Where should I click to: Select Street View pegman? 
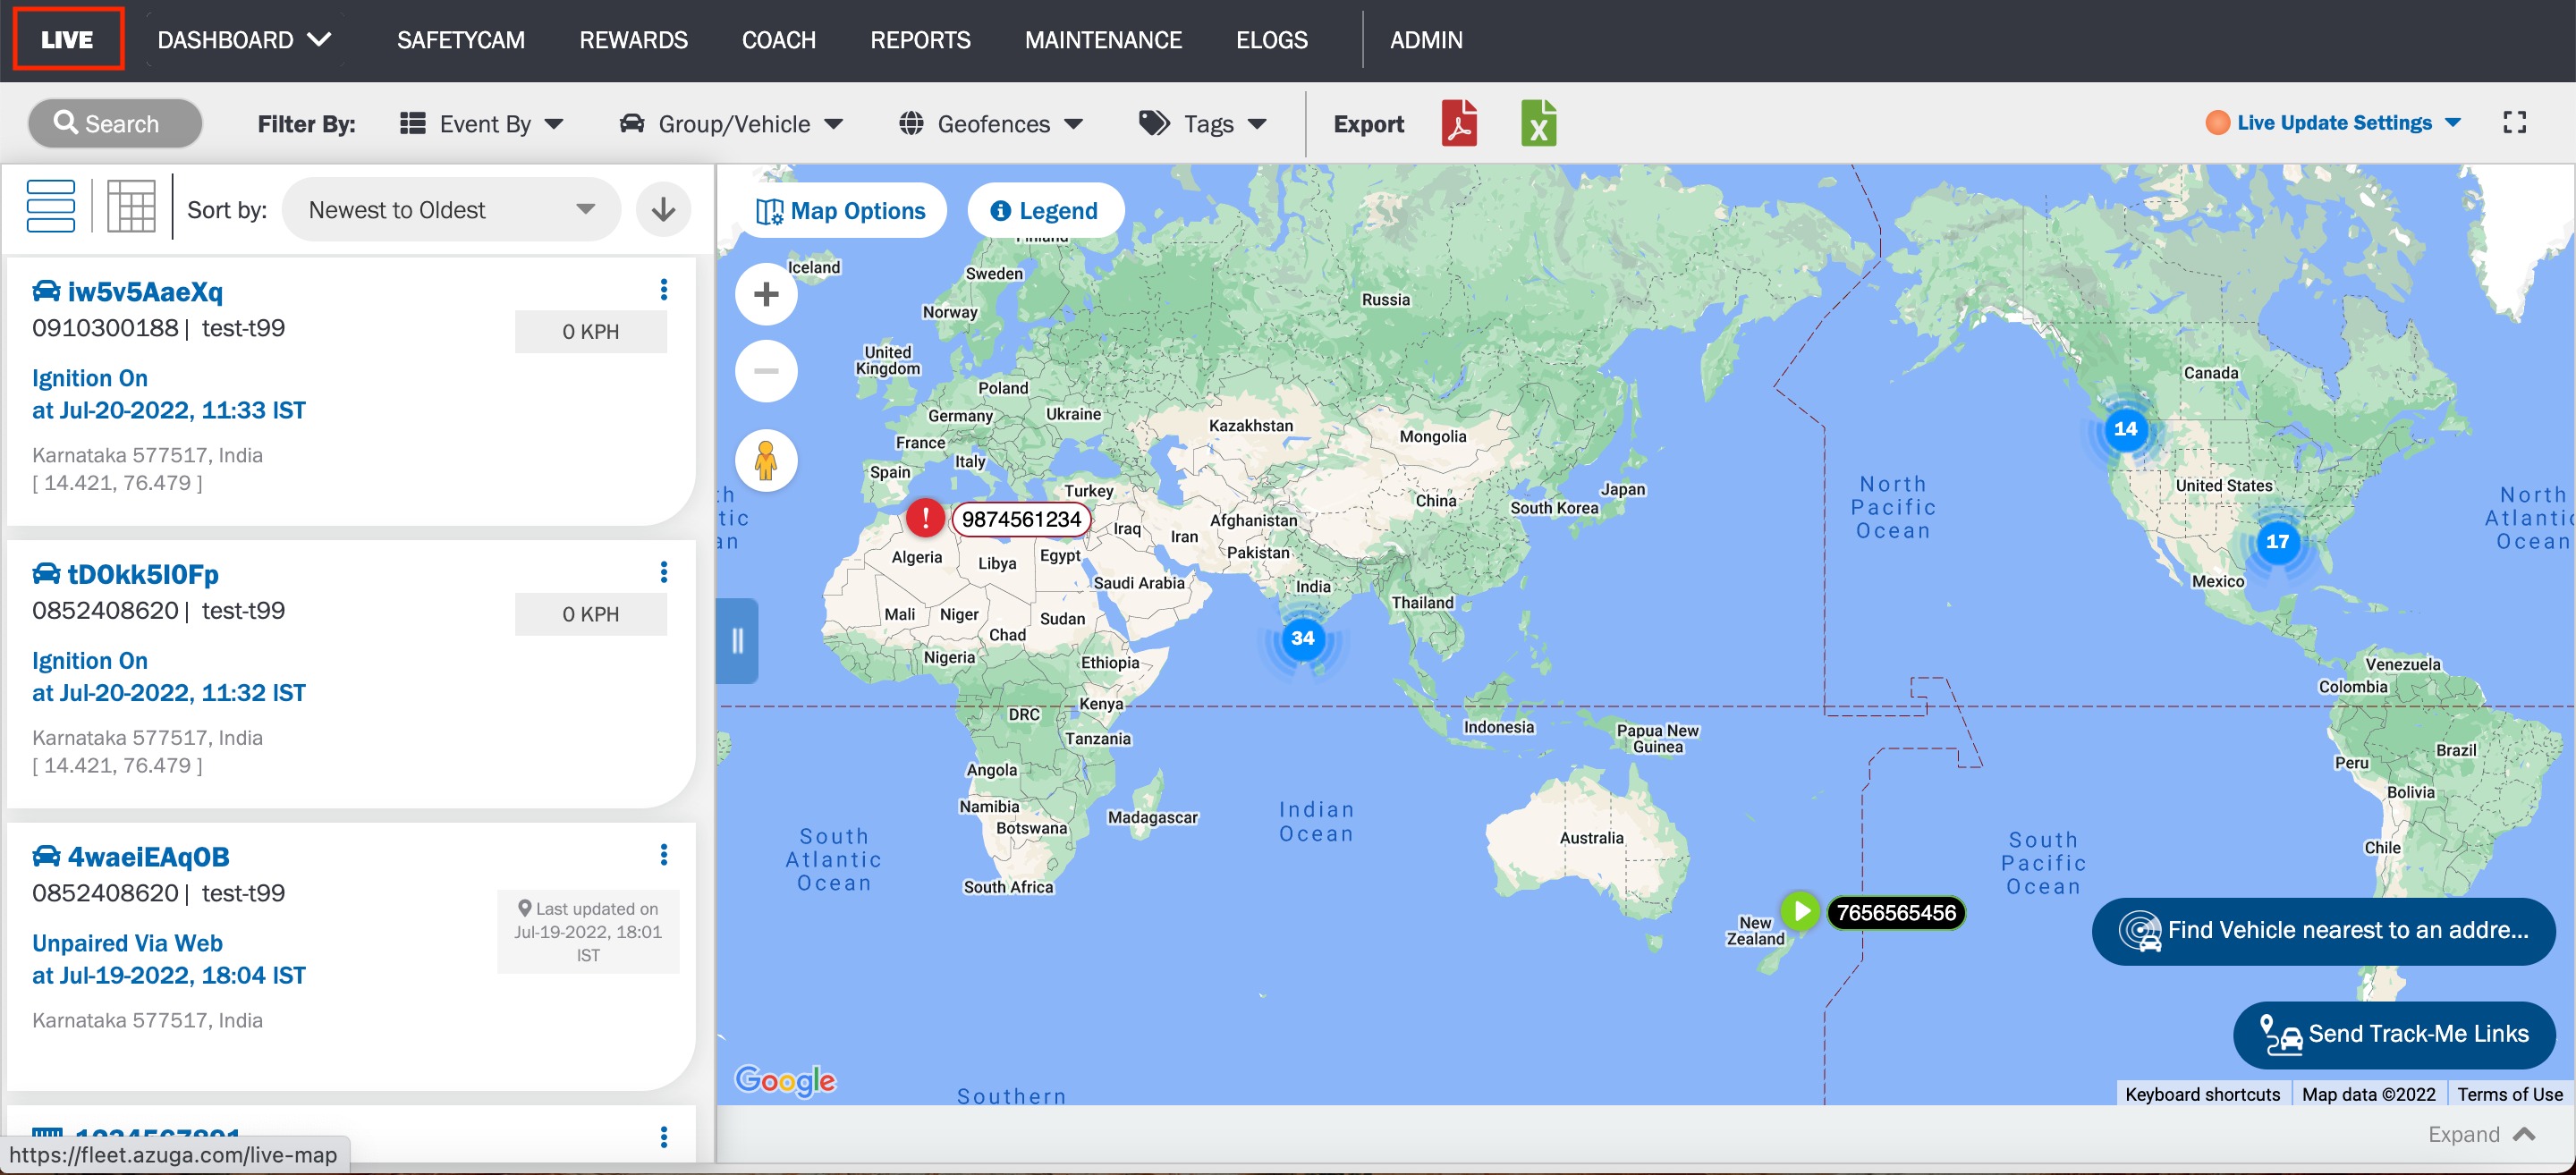[766, 461]
